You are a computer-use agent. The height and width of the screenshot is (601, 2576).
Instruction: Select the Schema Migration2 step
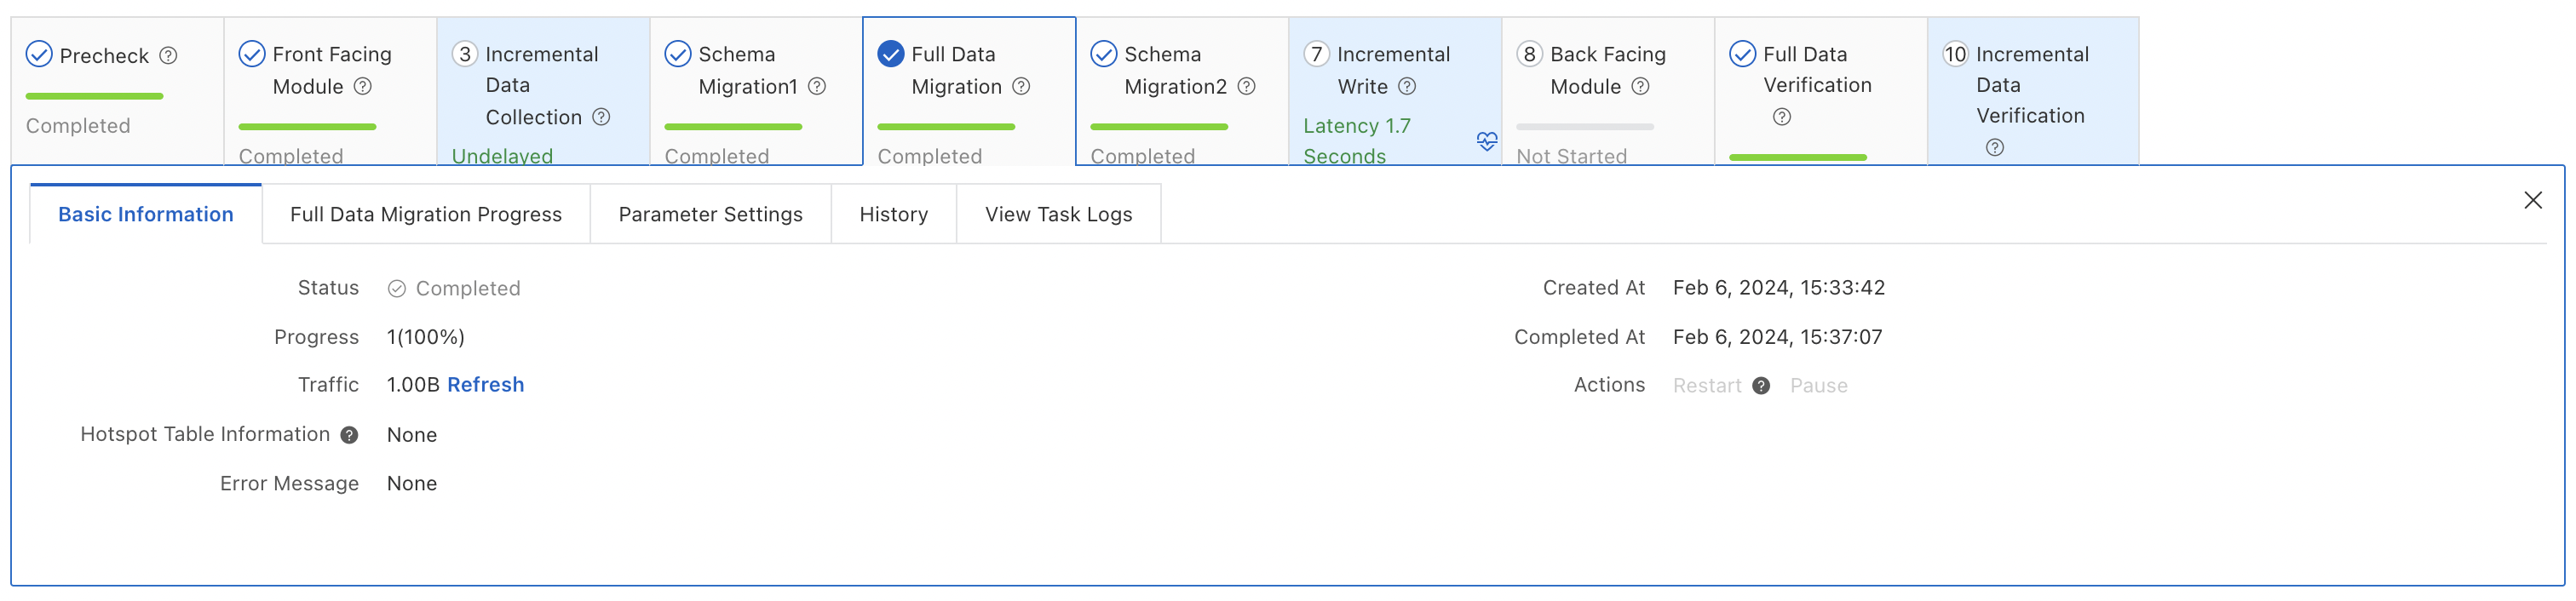1174,71
